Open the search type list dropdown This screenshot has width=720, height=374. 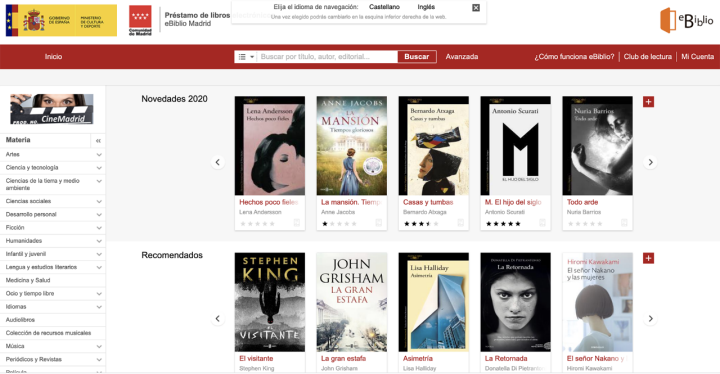point(246,57)
